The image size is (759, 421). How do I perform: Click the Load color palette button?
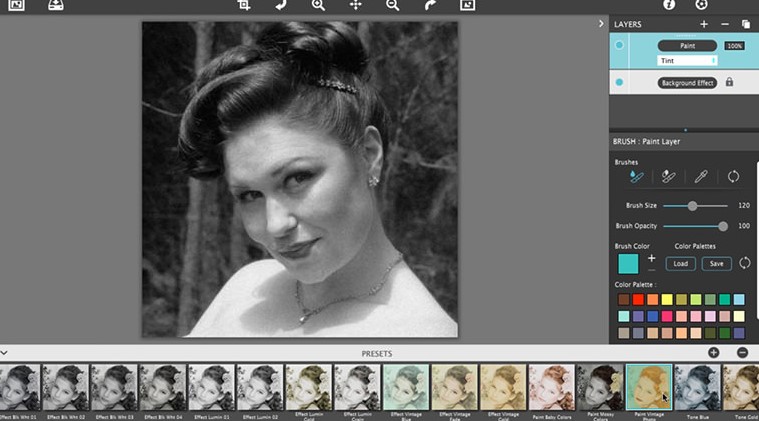click(x=681, y=264)
